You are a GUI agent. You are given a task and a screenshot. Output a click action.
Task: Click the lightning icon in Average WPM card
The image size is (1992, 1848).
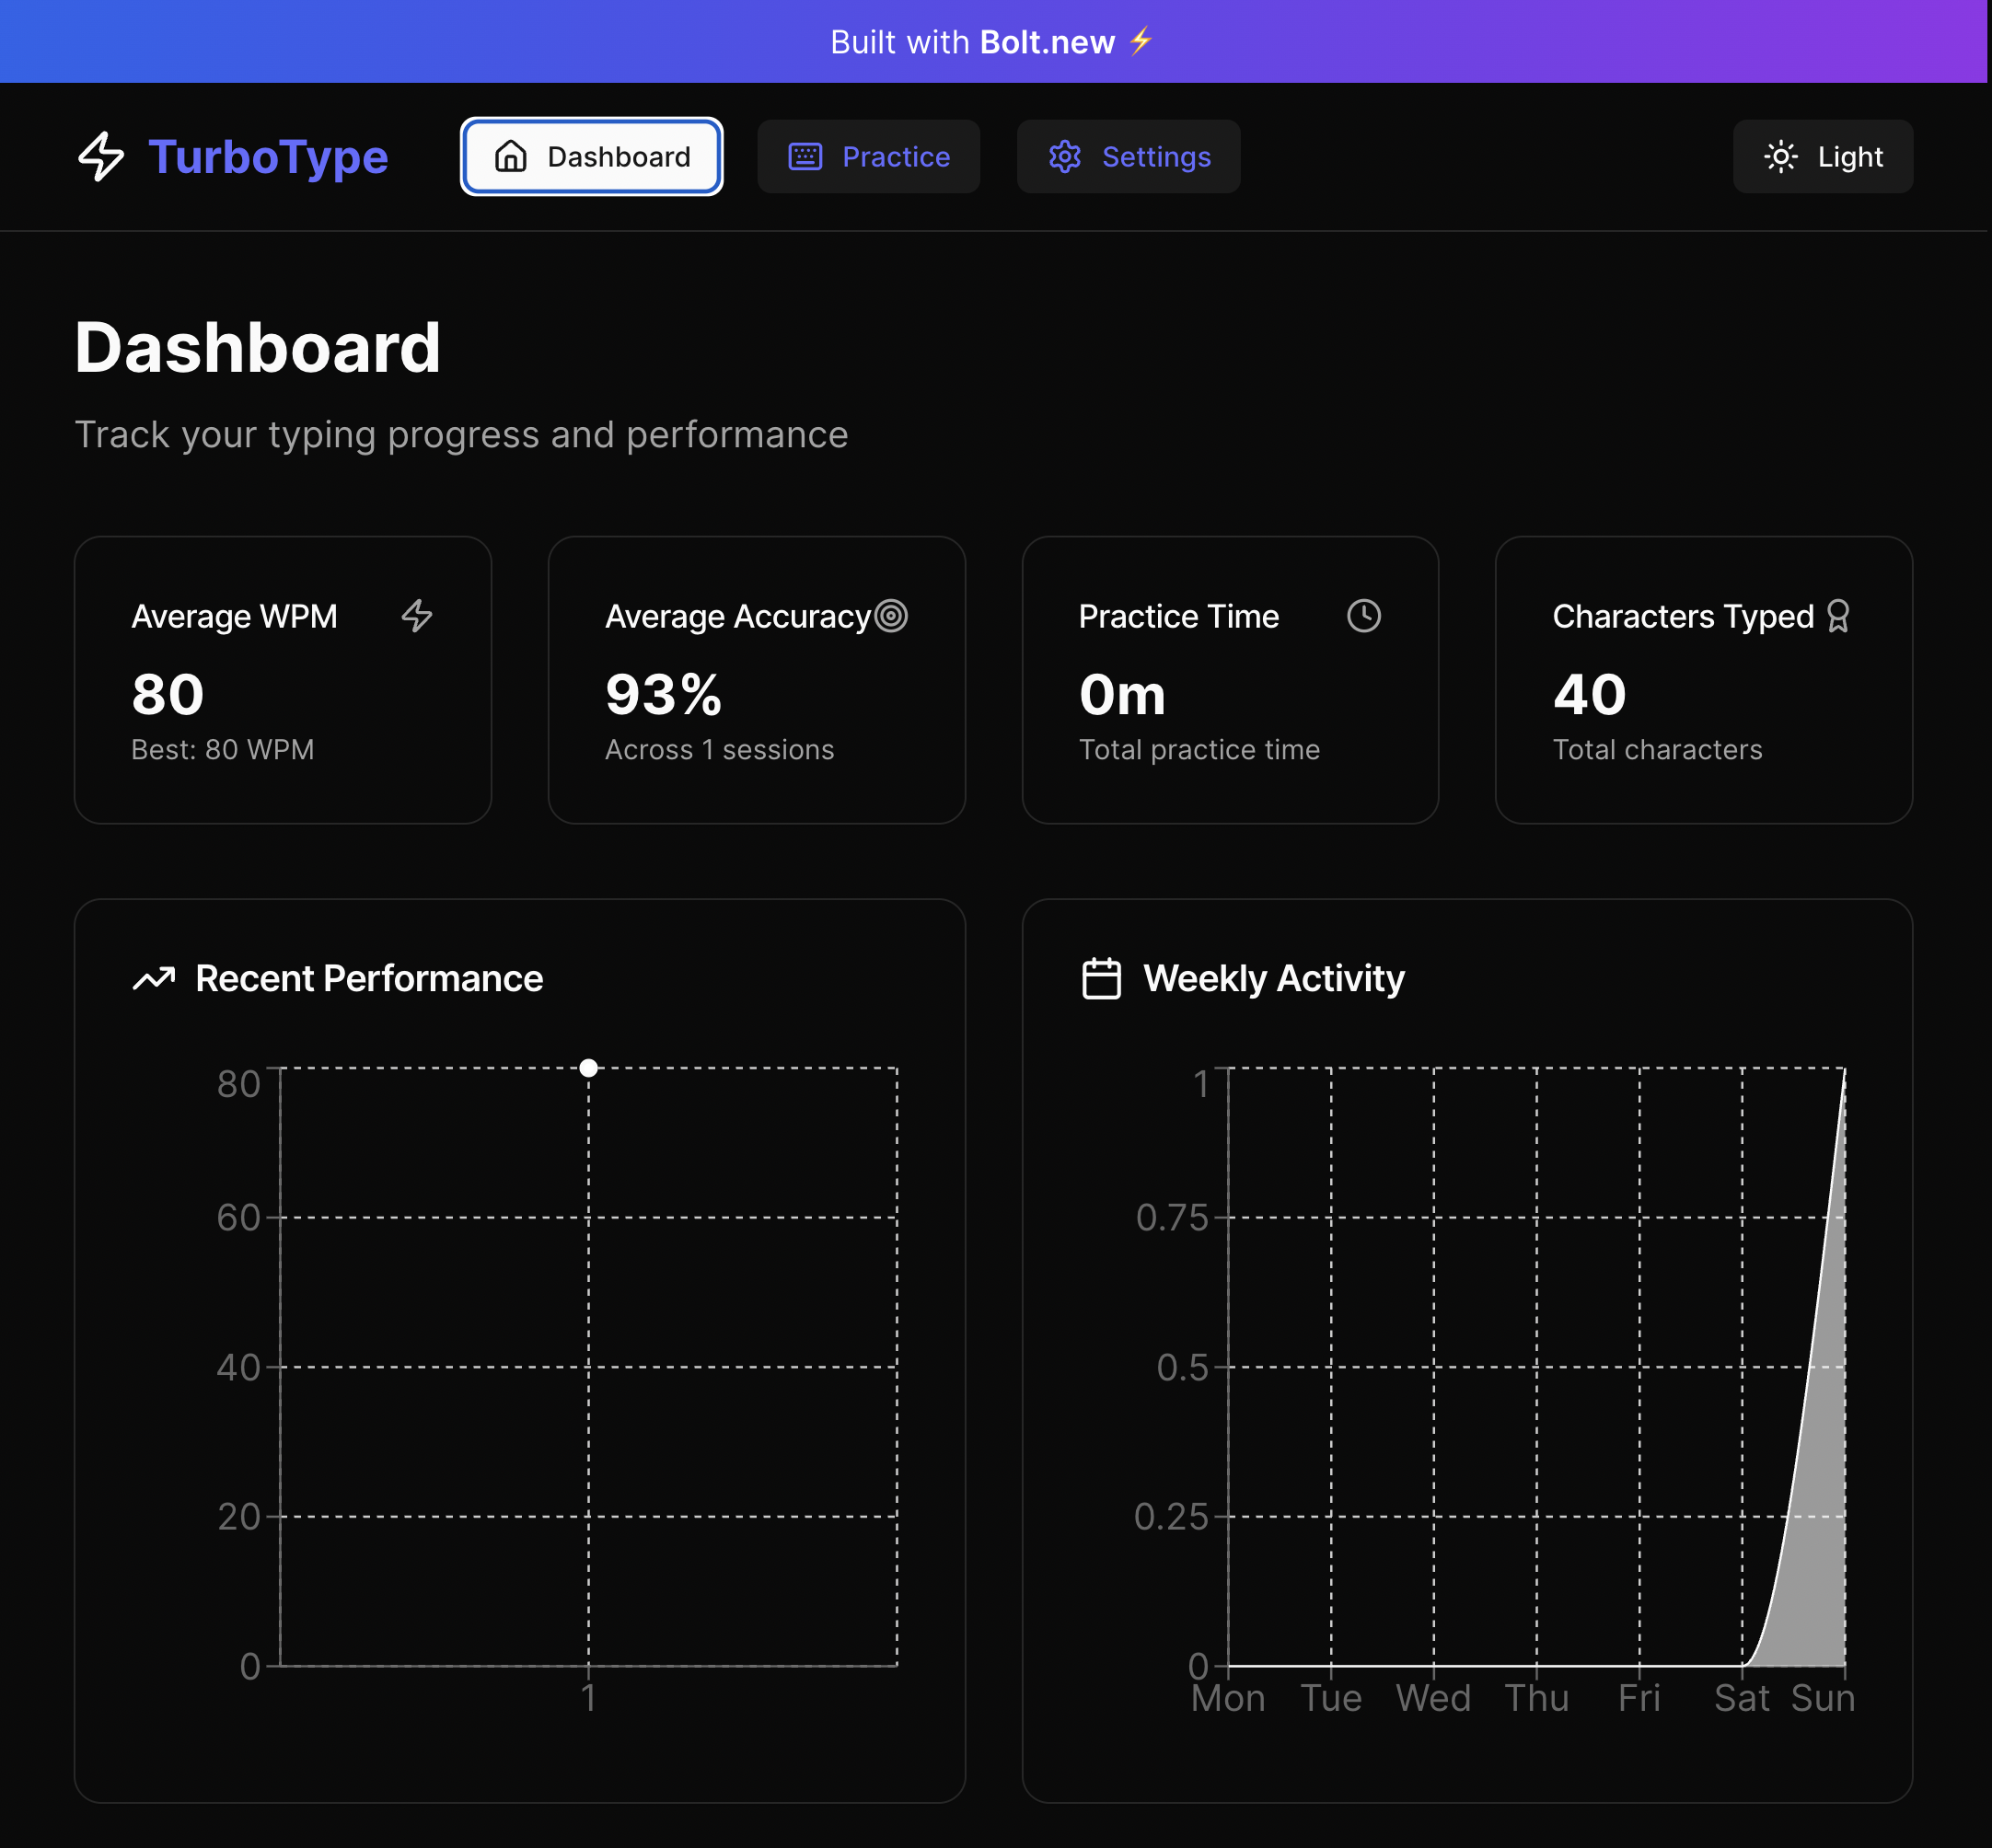[417, 616]
